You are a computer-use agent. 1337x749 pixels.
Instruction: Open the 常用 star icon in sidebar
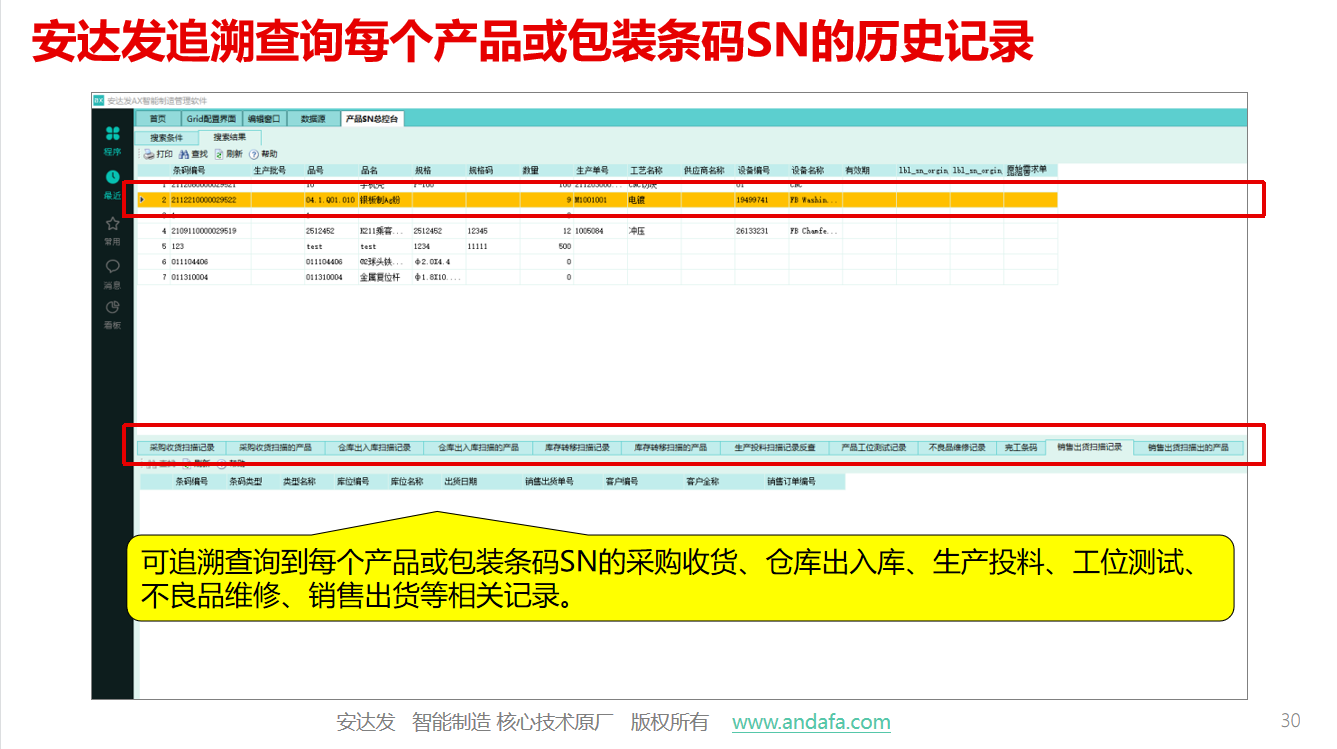112,223
